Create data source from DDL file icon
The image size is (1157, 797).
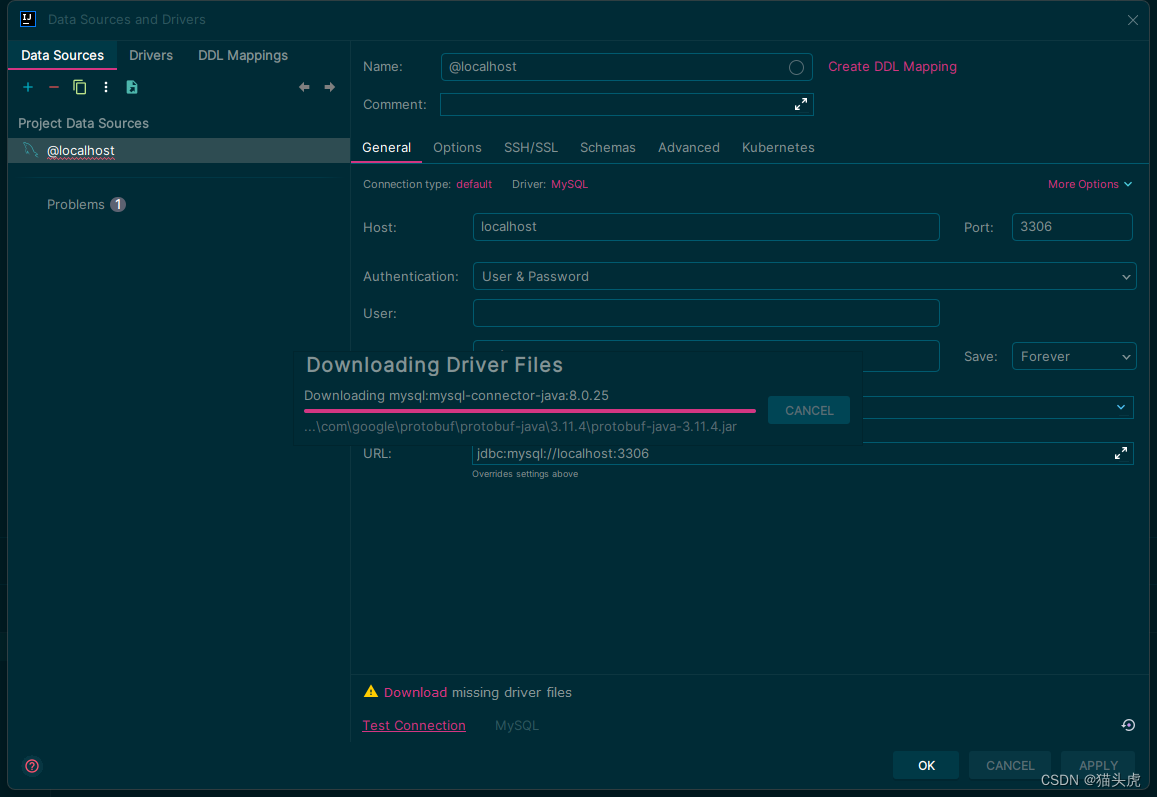pyautogui.click(x=131, y=87)
